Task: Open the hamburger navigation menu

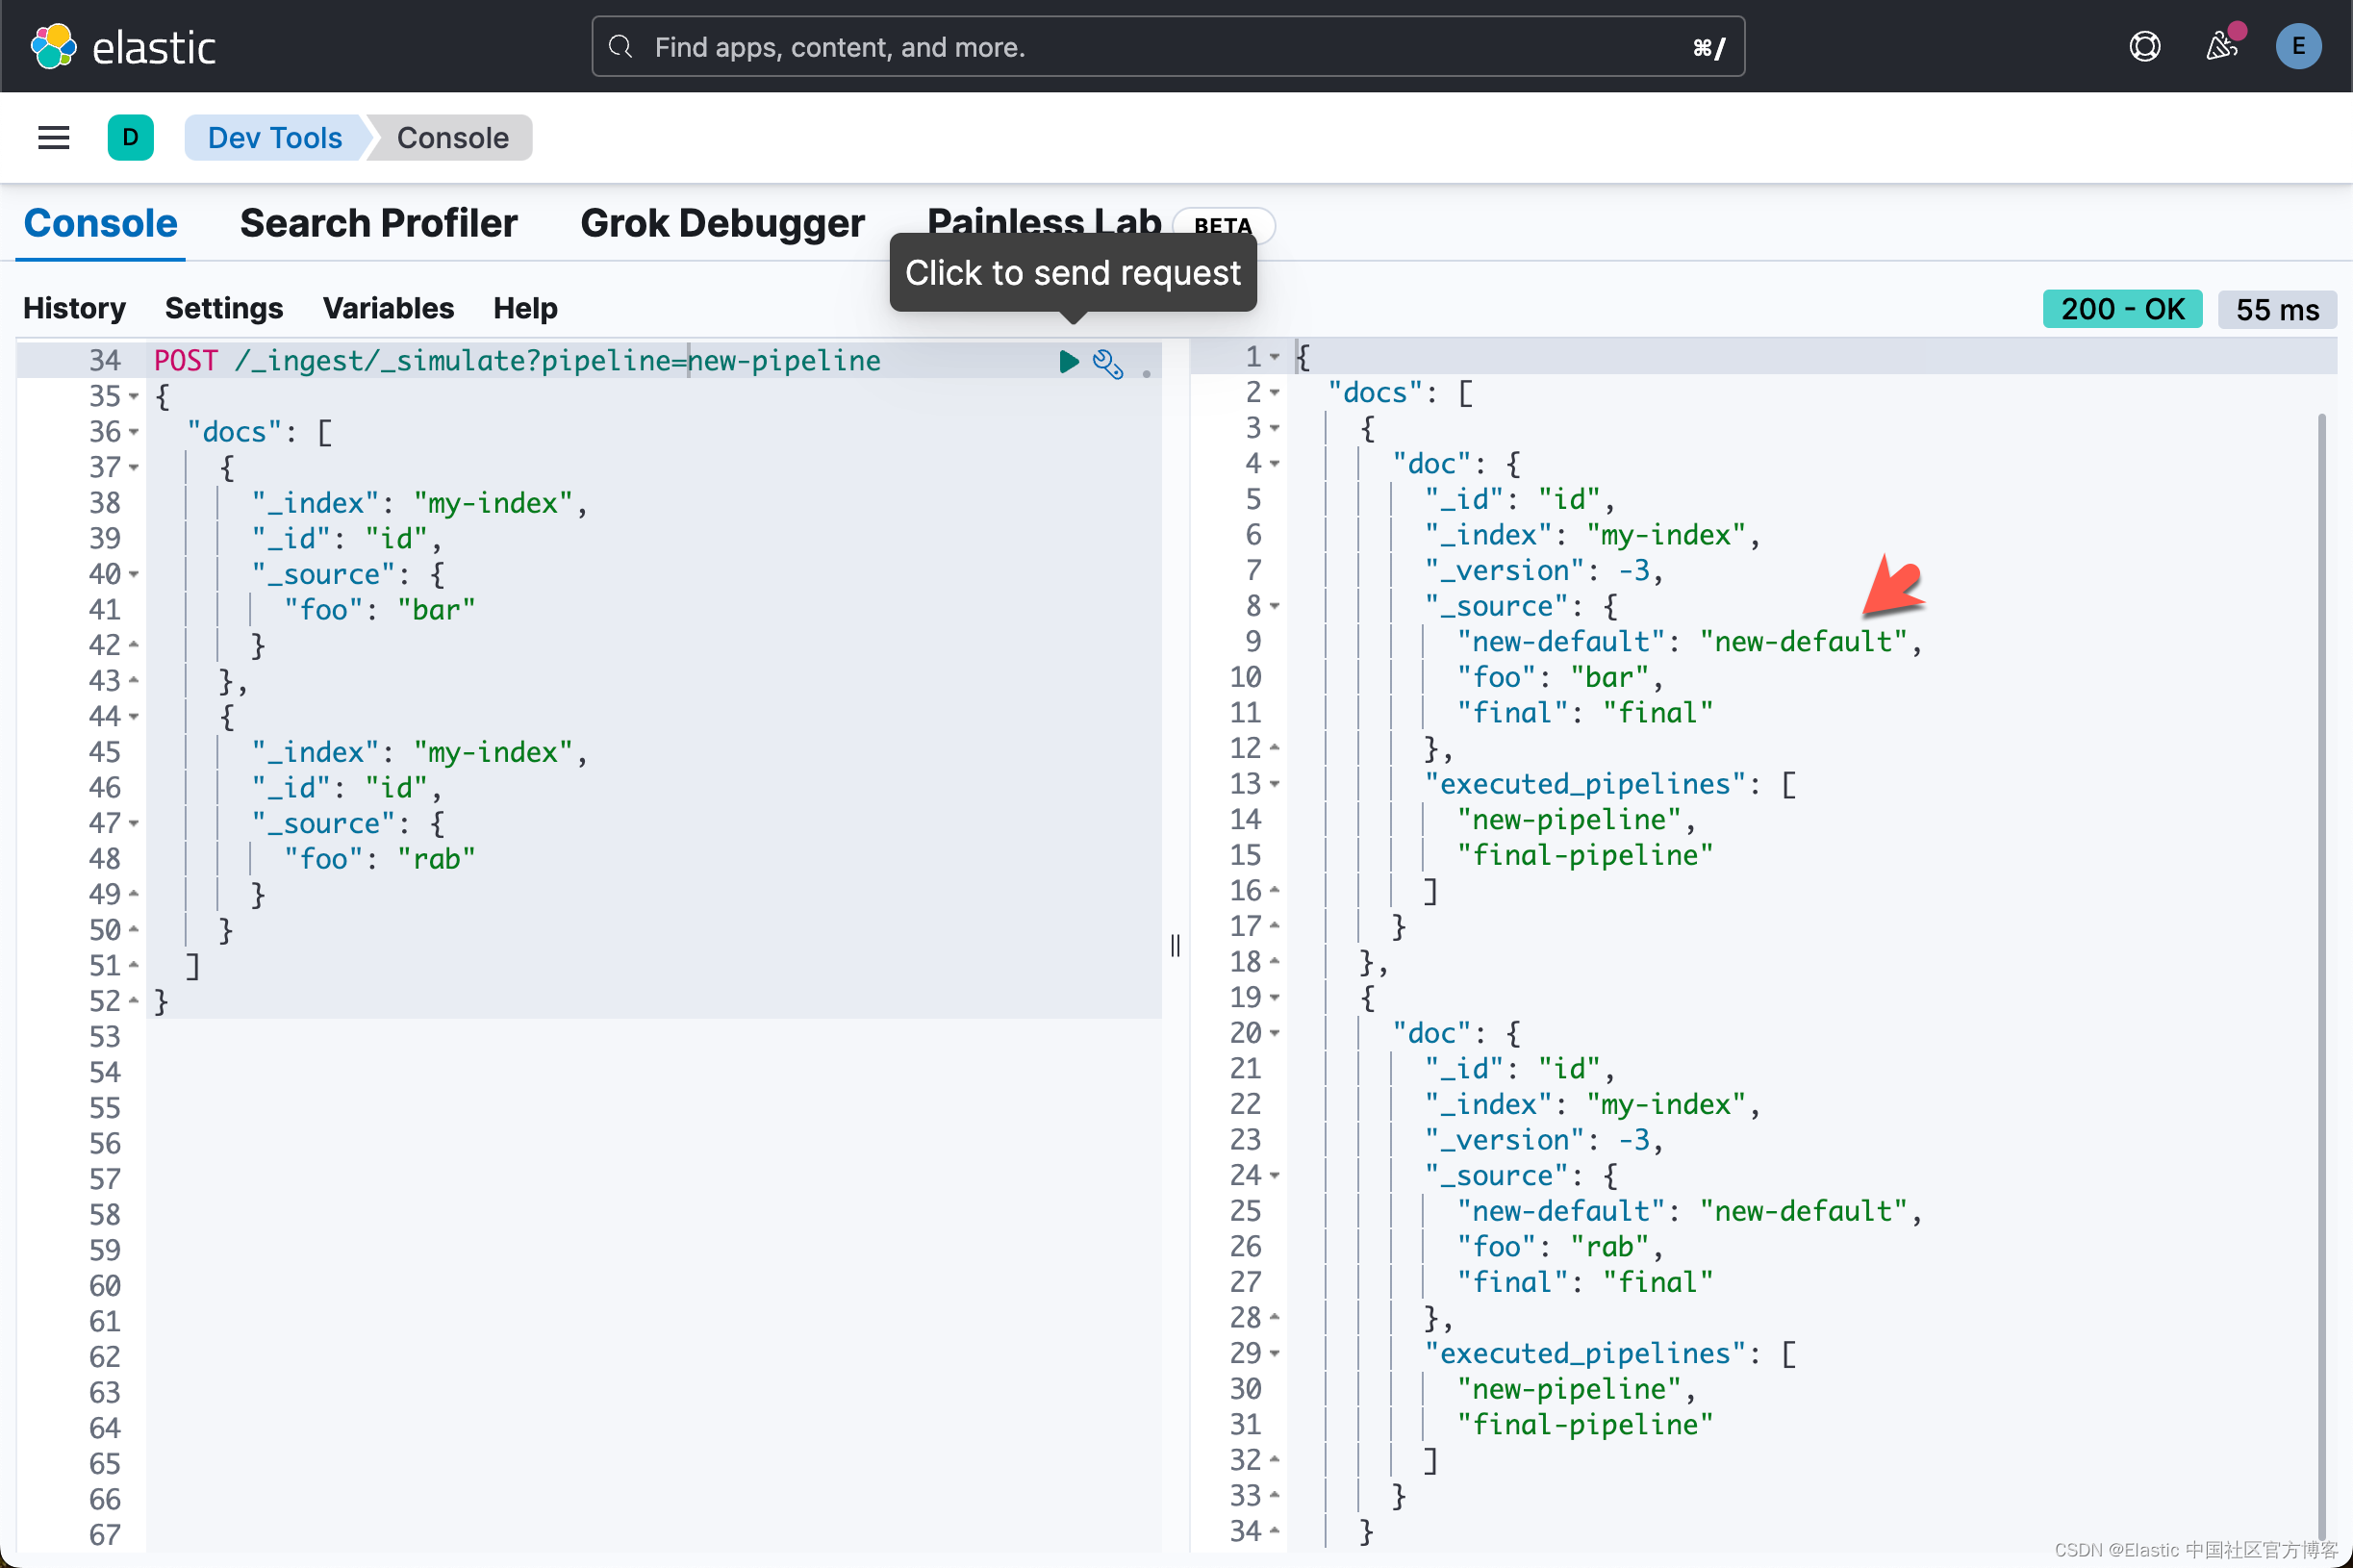Action: 54,138
